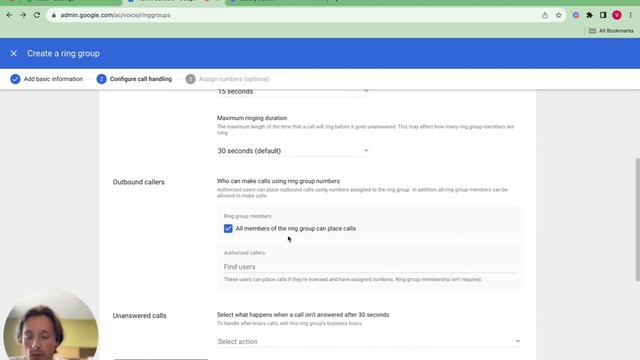Open the Assign numbers (optional) step
Viewport: 640px width, 360px height.
pyautogui.click(x=234, y=79)
